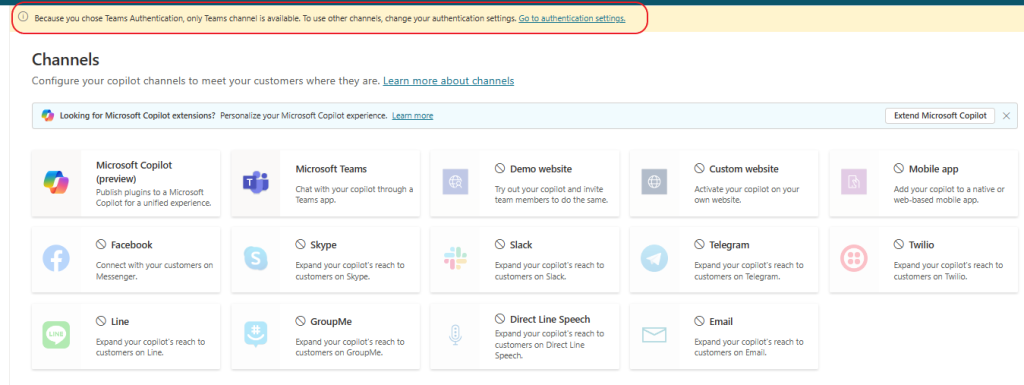Select the Custom website globe icon

coord(654,182)
